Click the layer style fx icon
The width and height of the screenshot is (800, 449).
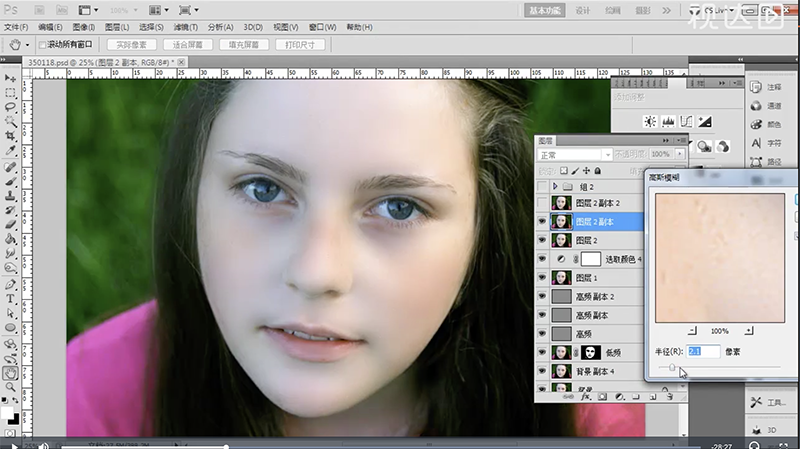tap(586, 396)
